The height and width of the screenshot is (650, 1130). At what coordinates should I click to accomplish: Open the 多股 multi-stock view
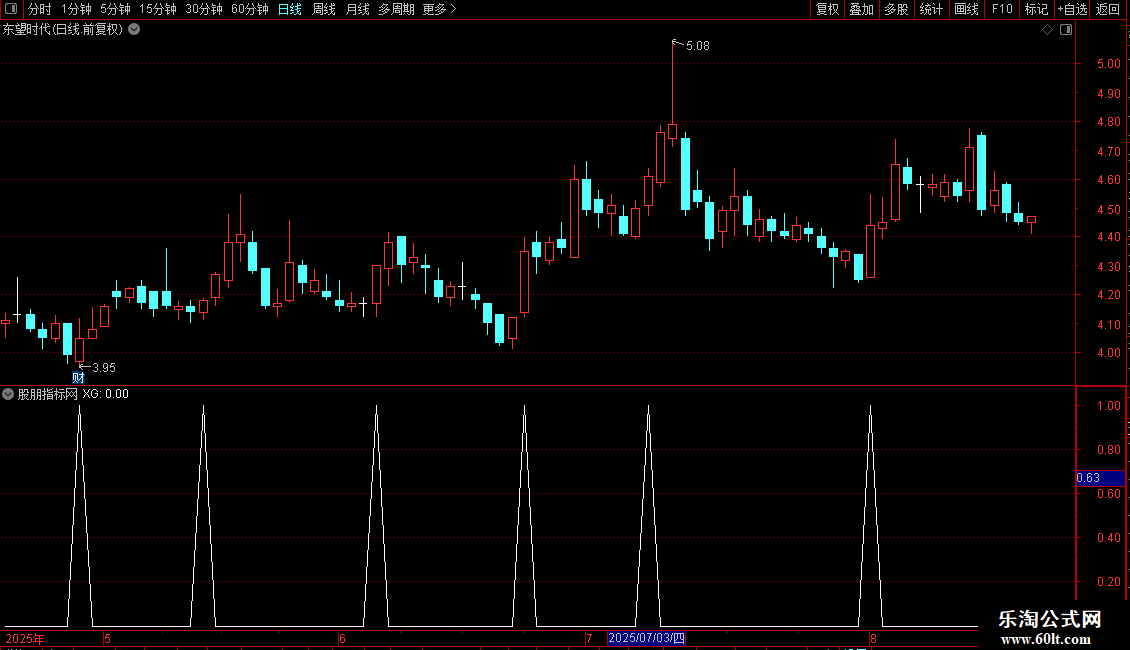click(x=896, y=9)
